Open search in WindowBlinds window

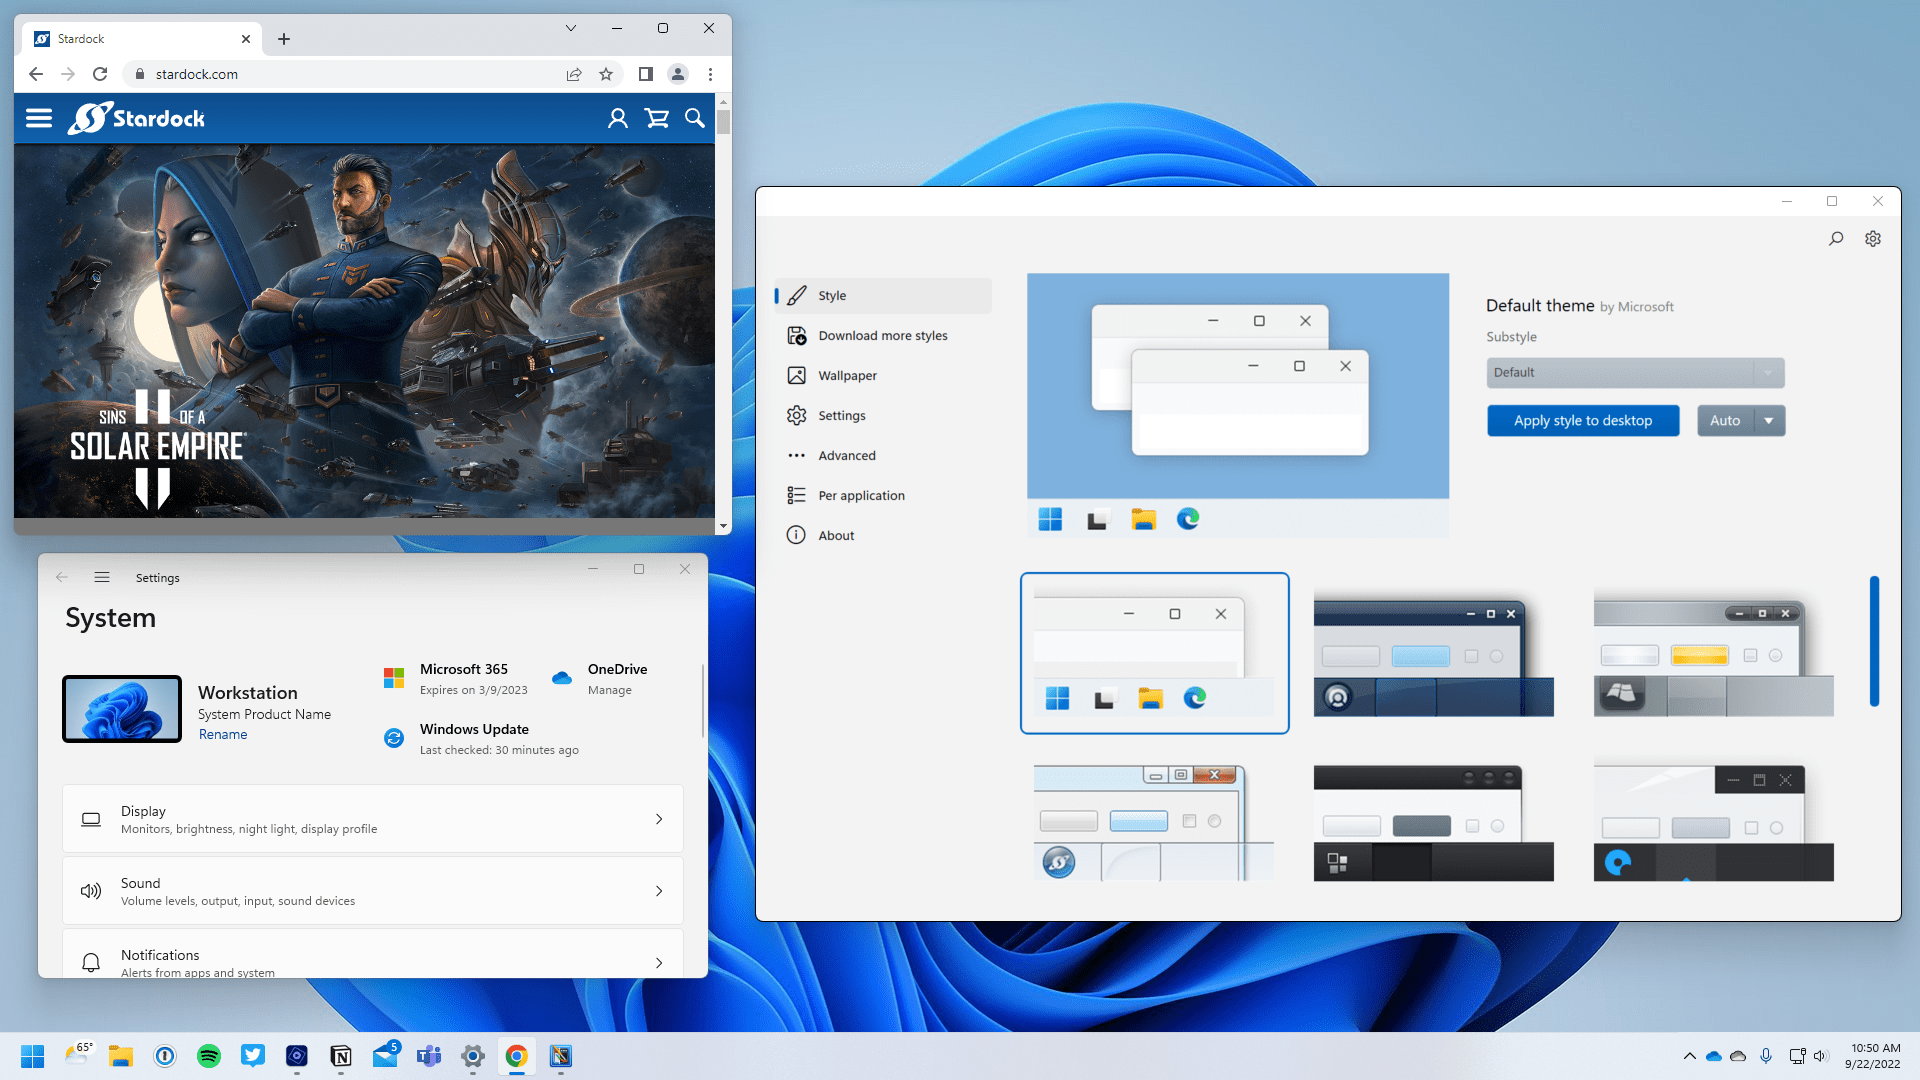click(x=1836, y=239)
